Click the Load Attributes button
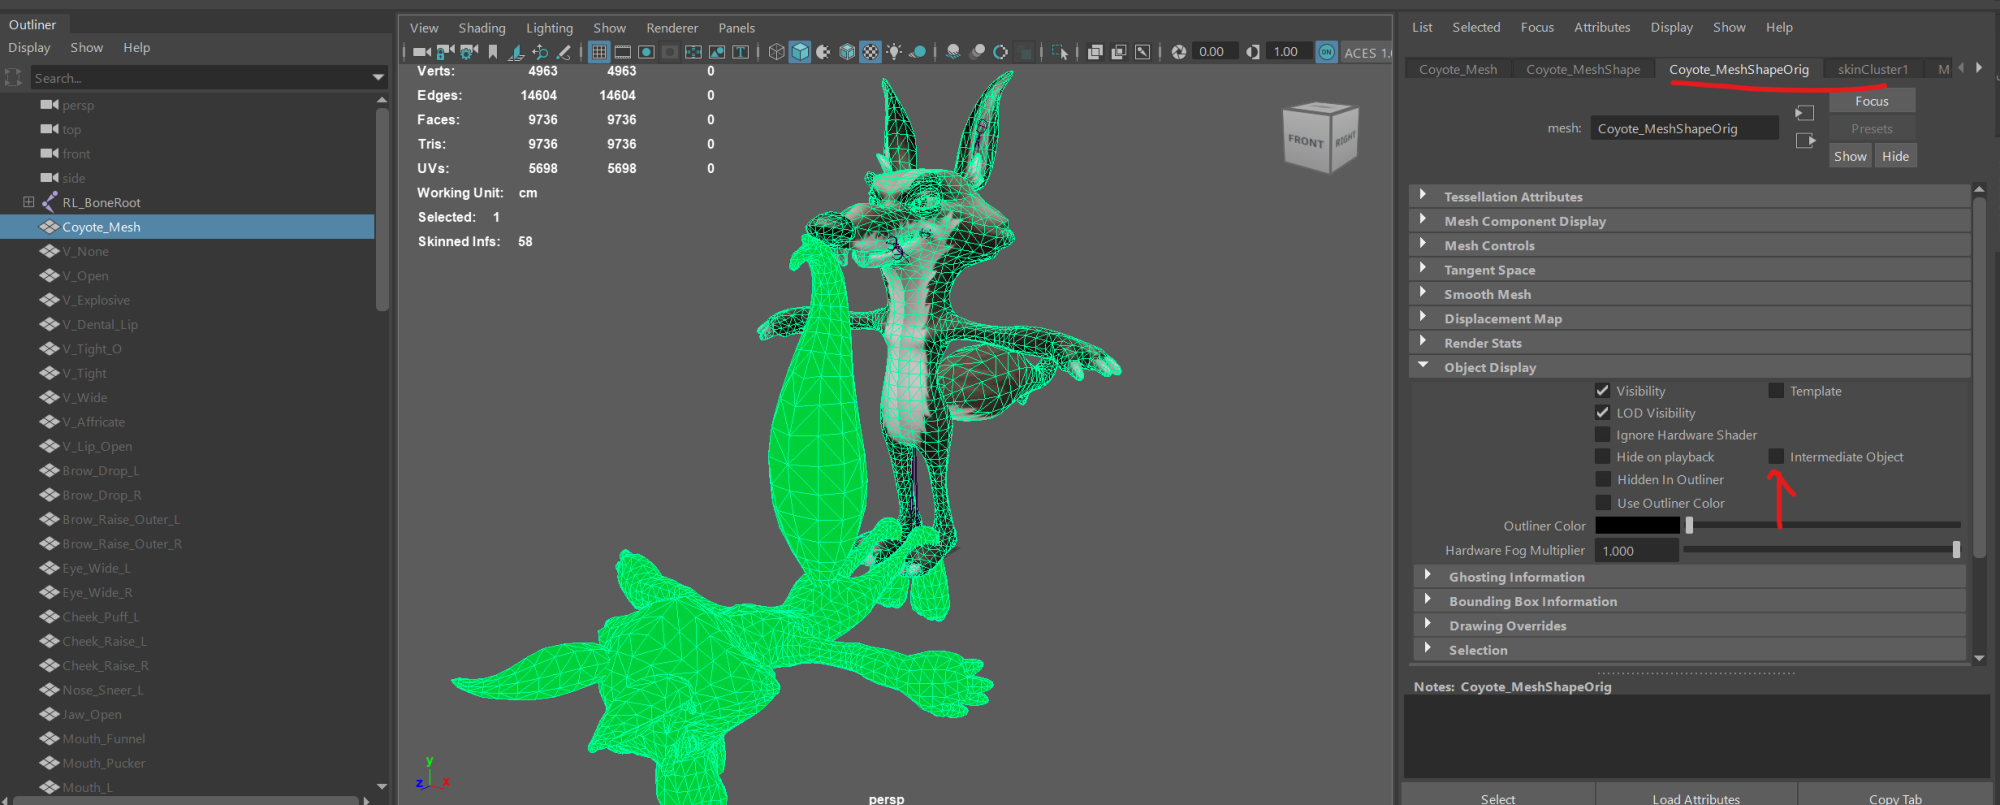 (1696, 798)
